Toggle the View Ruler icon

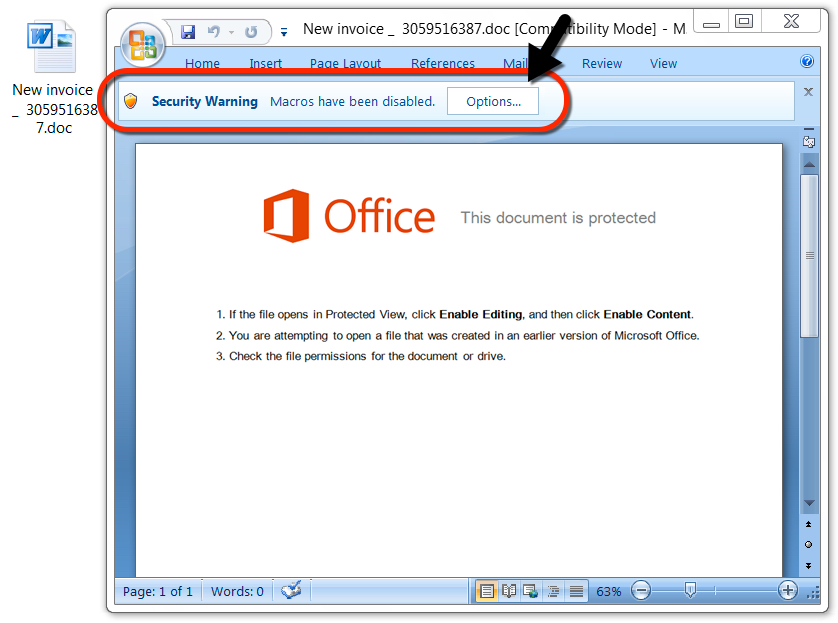point(809,142)
